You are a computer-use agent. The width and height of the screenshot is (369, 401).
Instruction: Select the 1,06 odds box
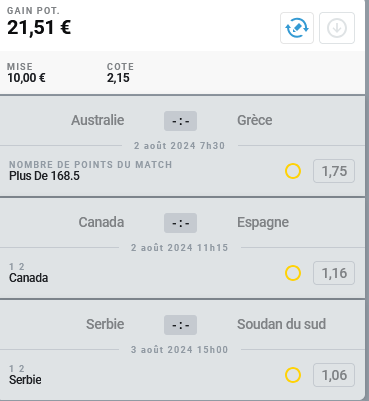334,375
